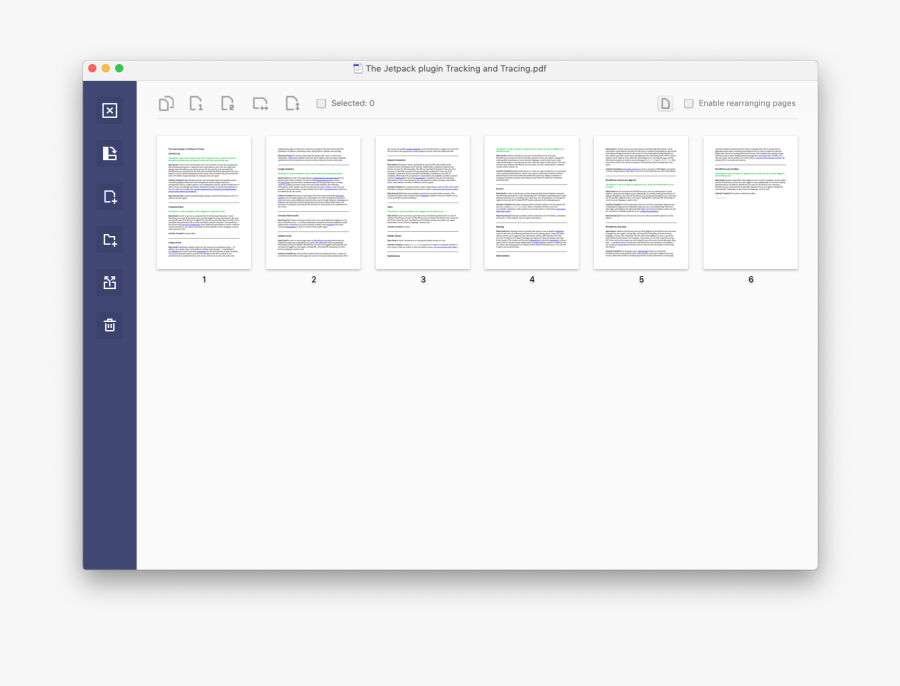The image size is (900, 686).
Task: Select page 3 thumbnail
Action: [x=423, y=202]
